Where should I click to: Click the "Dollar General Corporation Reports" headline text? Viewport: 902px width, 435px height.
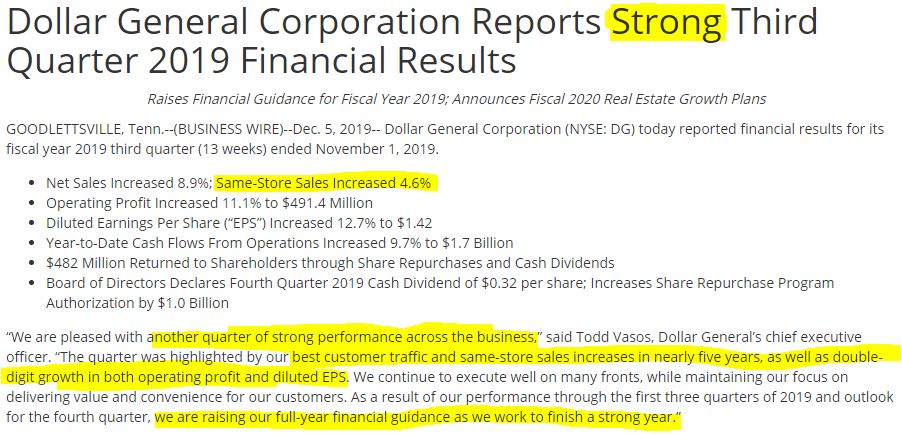[x=300, y=22]
